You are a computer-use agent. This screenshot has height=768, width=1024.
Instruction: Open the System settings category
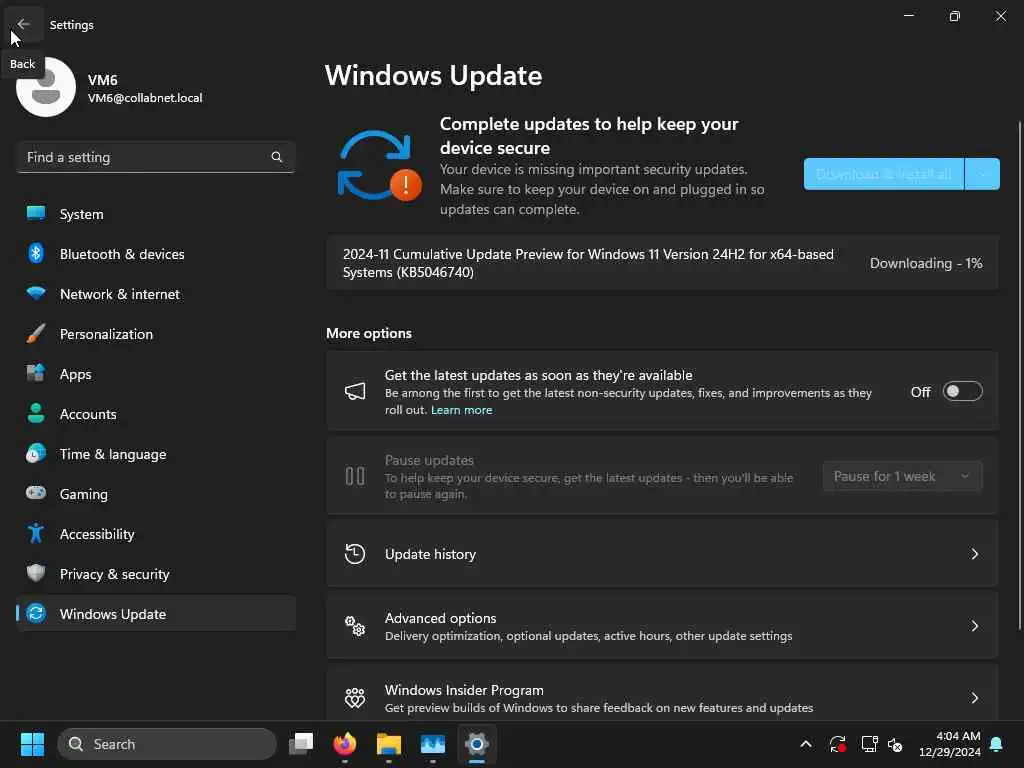click(x=155, y=214)
